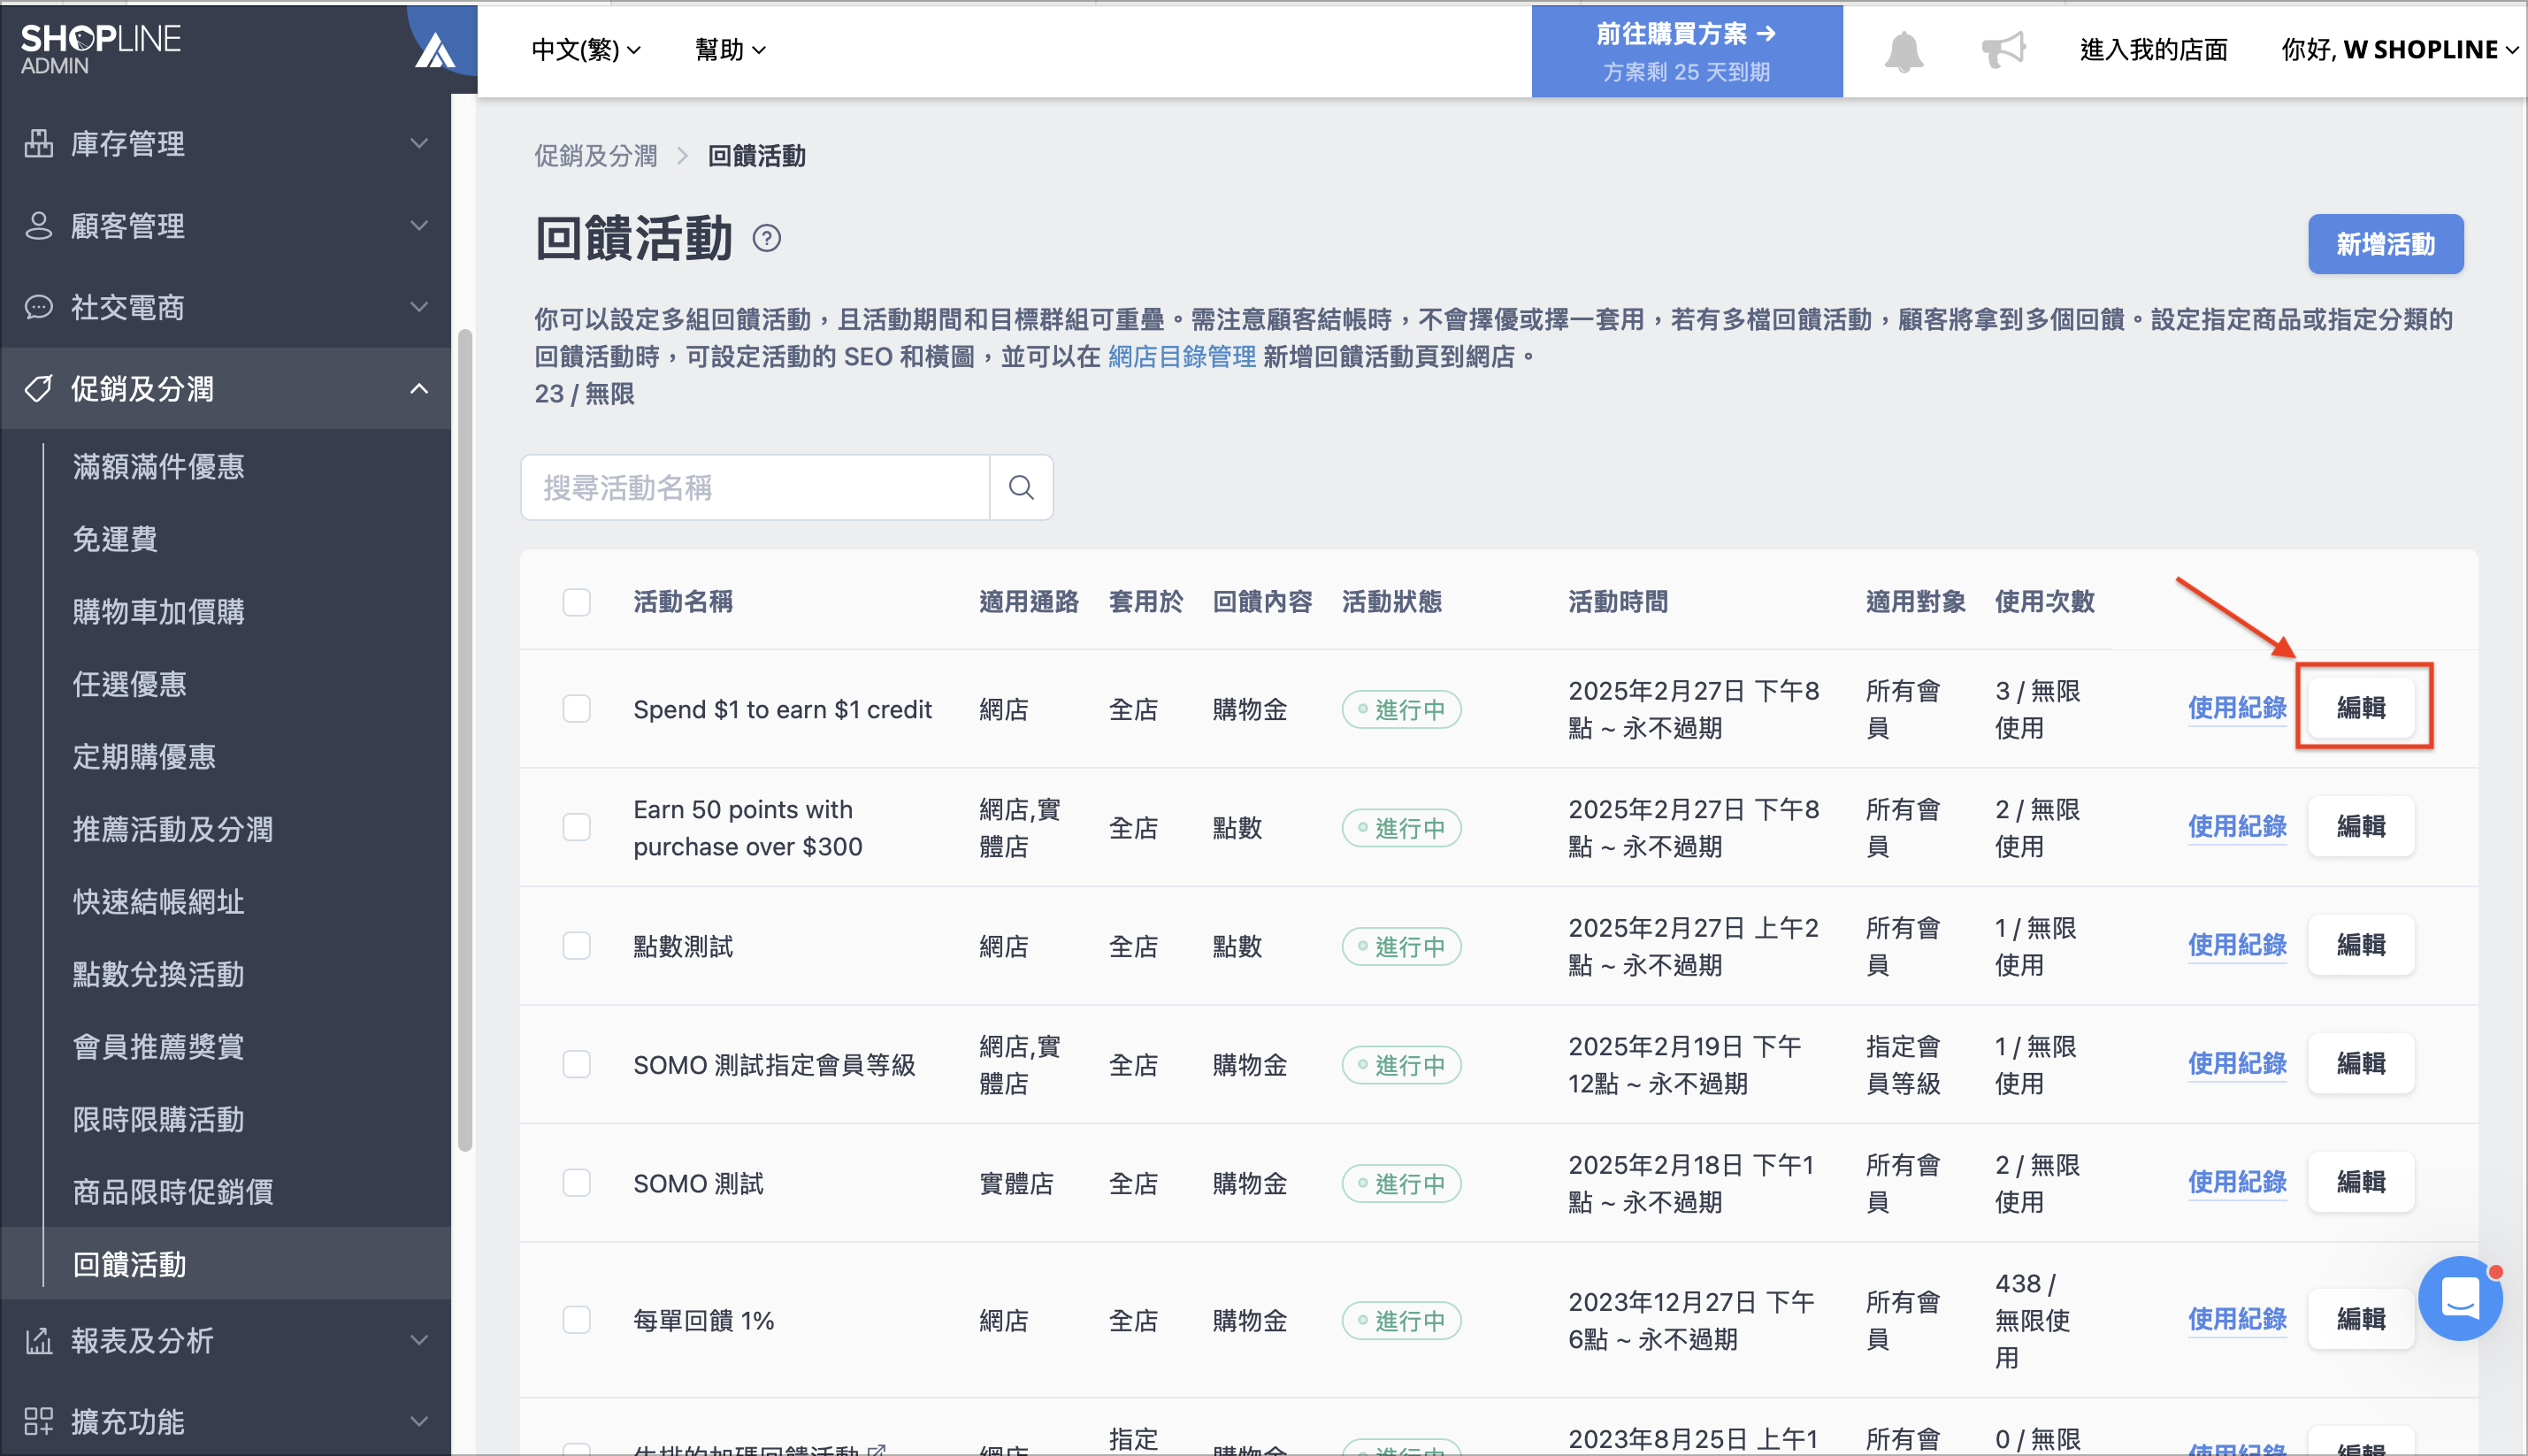
Task: Click 編輯 for Spend $1 to earn $1 credit
Action: 2361,708
